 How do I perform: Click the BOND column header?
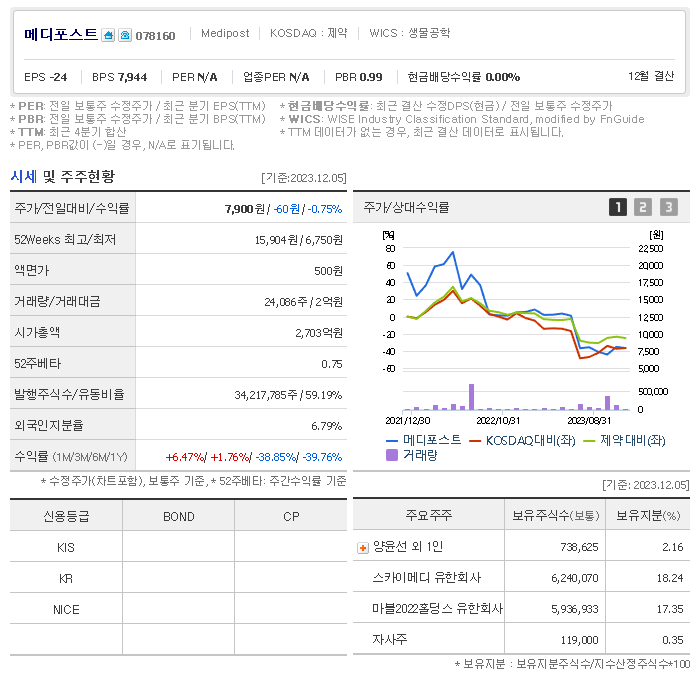178,516
